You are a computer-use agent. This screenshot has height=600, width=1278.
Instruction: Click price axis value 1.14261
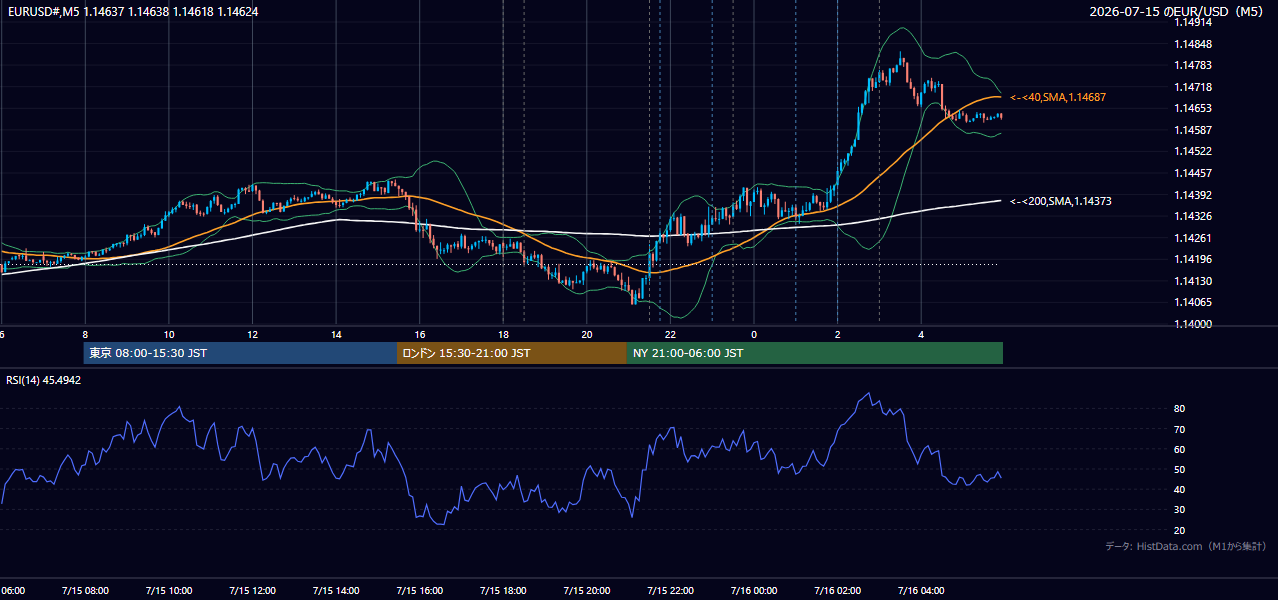pyautogui.click(x=1192, y=238)
